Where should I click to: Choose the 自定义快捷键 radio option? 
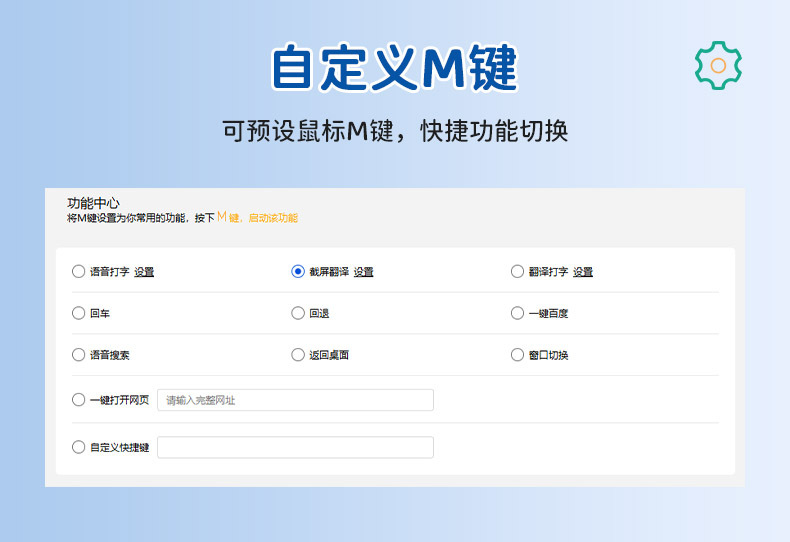79,447
